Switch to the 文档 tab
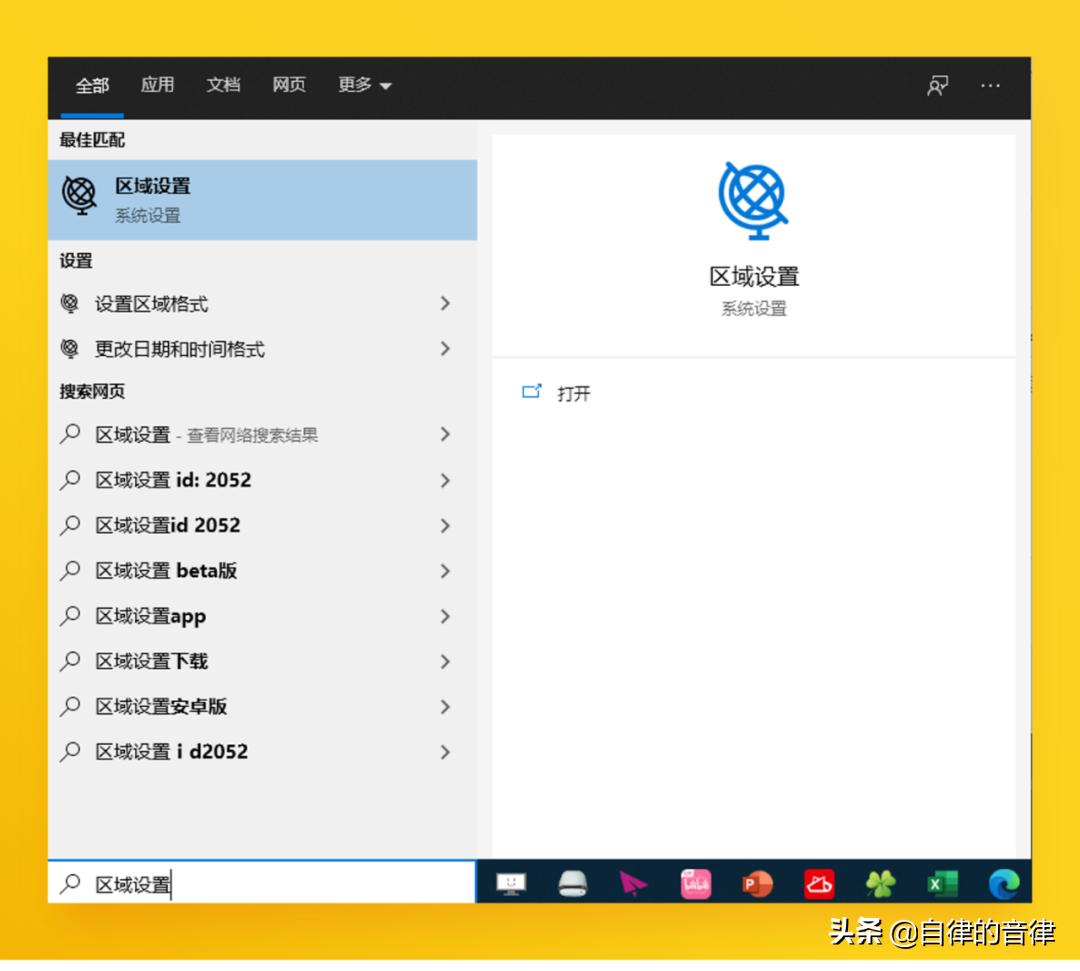 (x=222, y=85)
